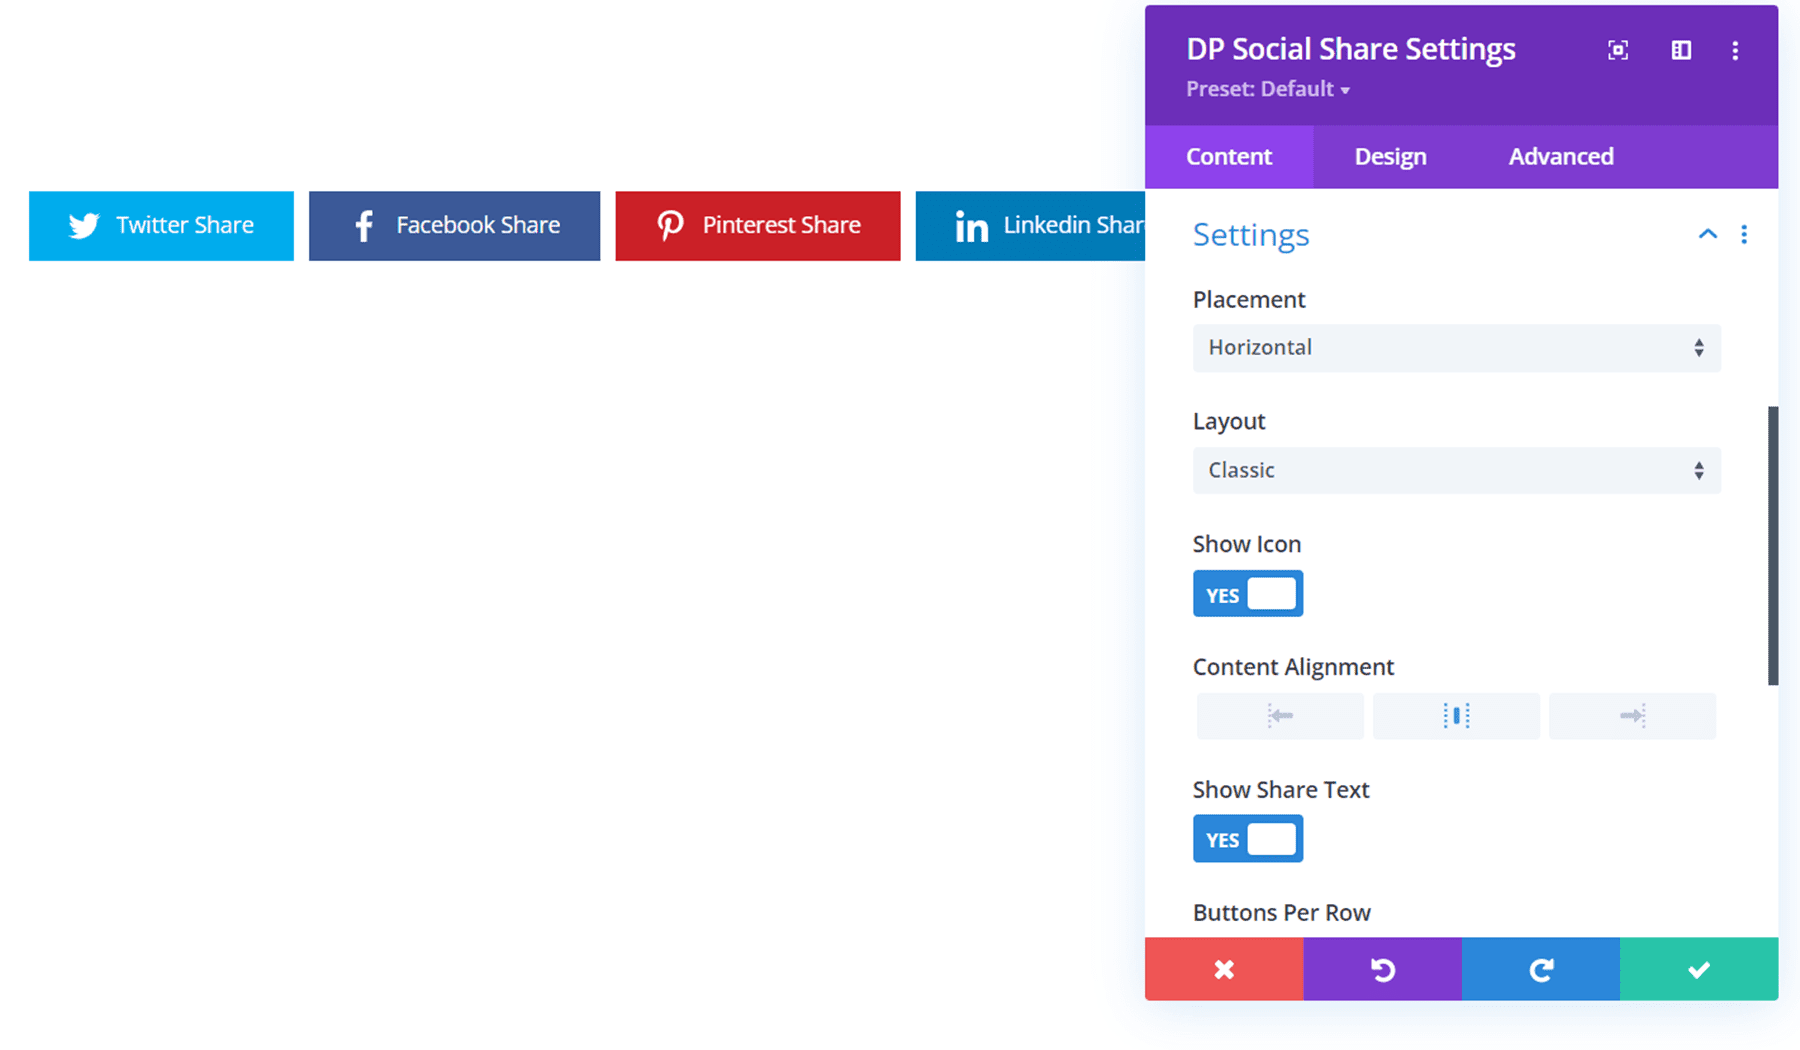Viewport: 1800px width, 1050px height.
Task: Select center Content Alignment
Action: tap(1456, 716)
